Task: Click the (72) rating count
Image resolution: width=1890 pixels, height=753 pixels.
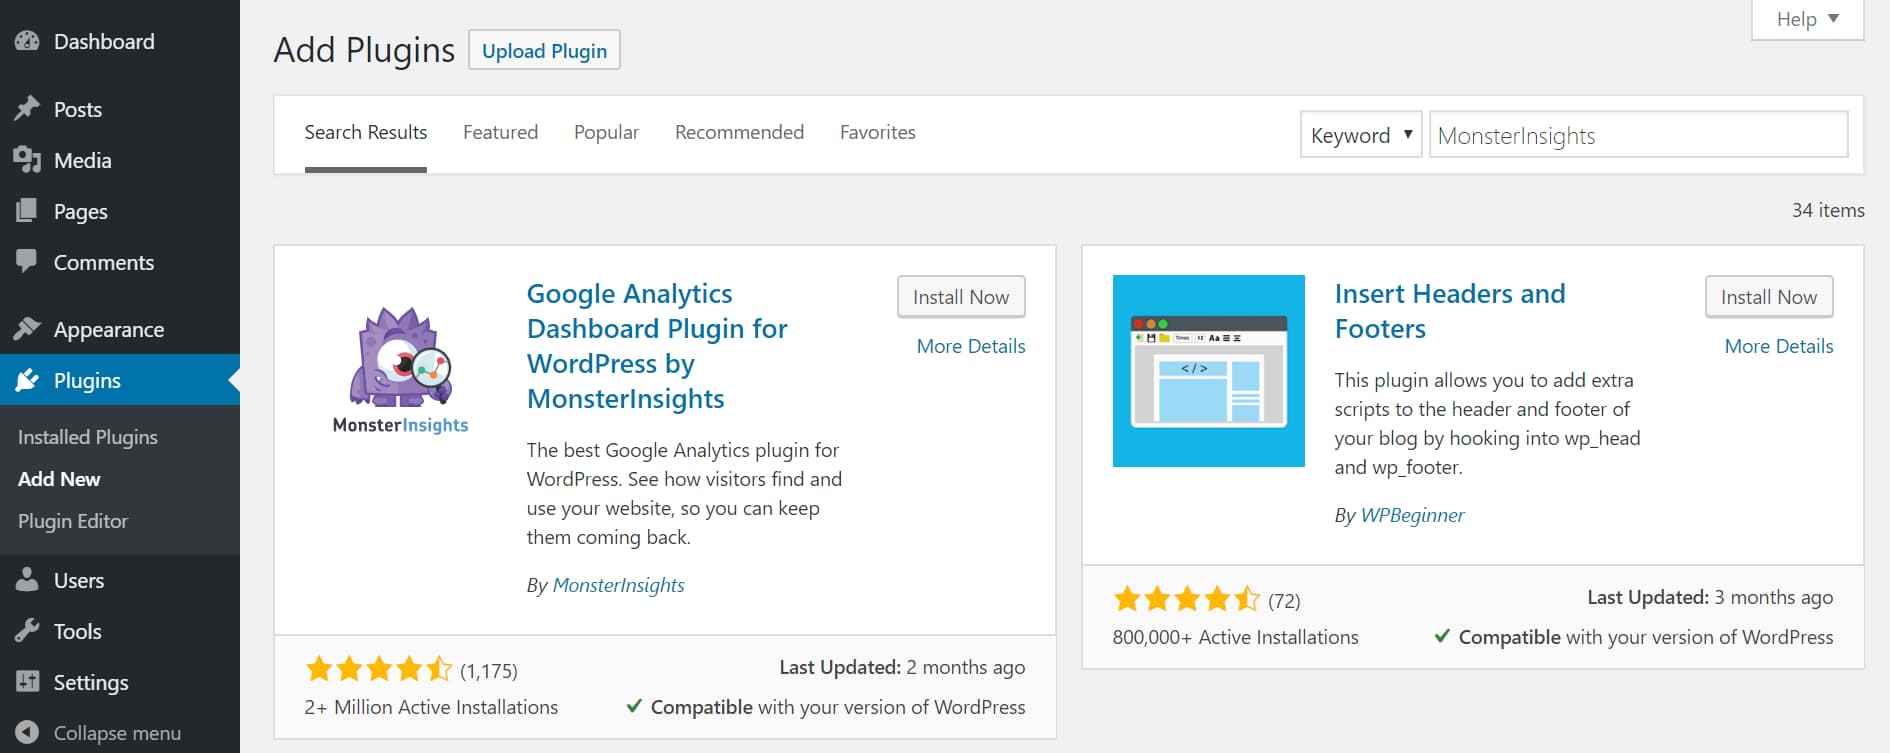Action: click(x=1284, y=600)
